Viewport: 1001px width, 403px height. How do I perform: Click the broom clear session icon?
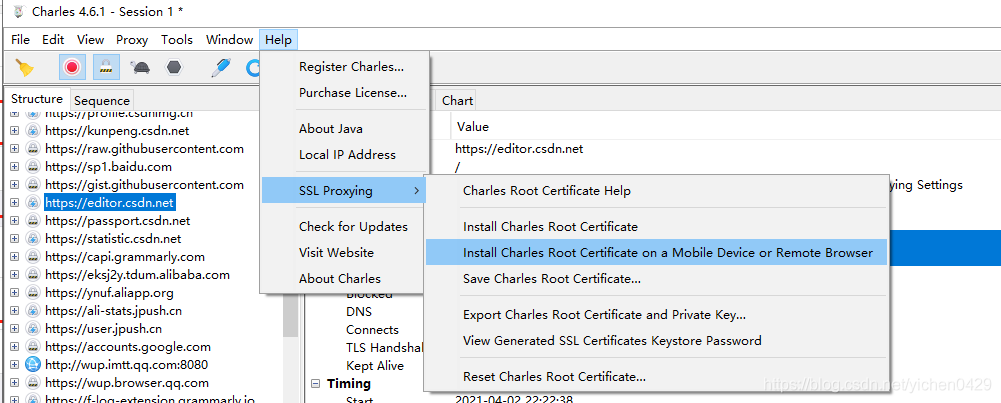24,67
